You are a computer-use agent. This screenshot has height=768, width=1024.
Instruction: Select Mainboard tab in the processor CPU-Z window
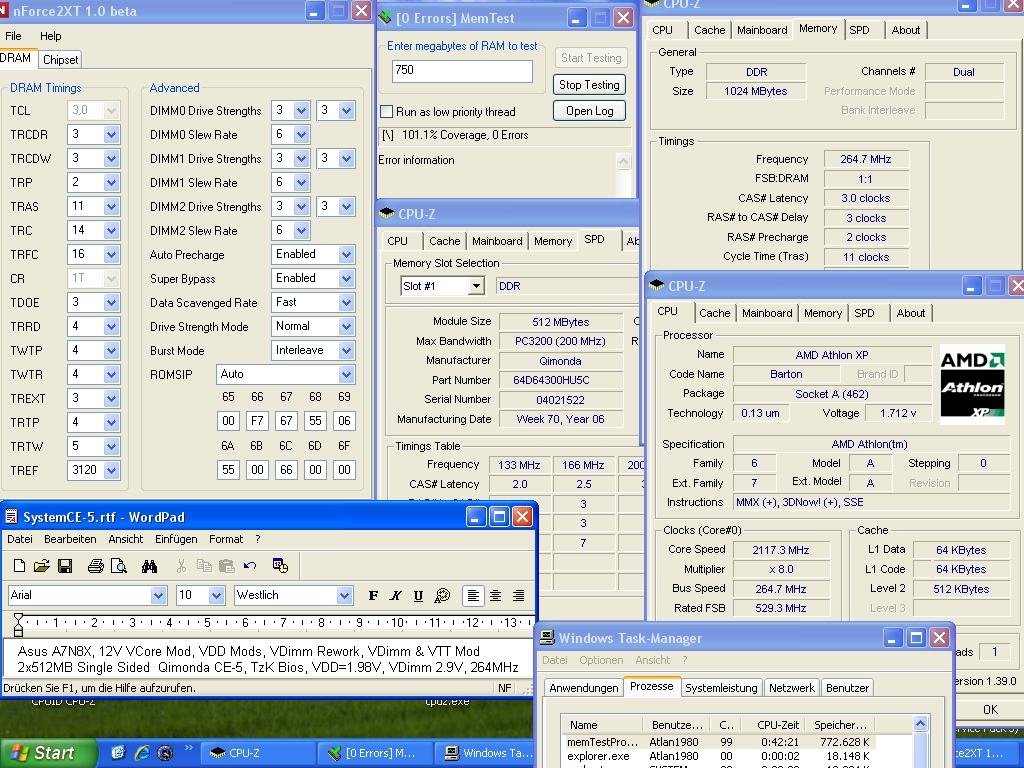767,313
